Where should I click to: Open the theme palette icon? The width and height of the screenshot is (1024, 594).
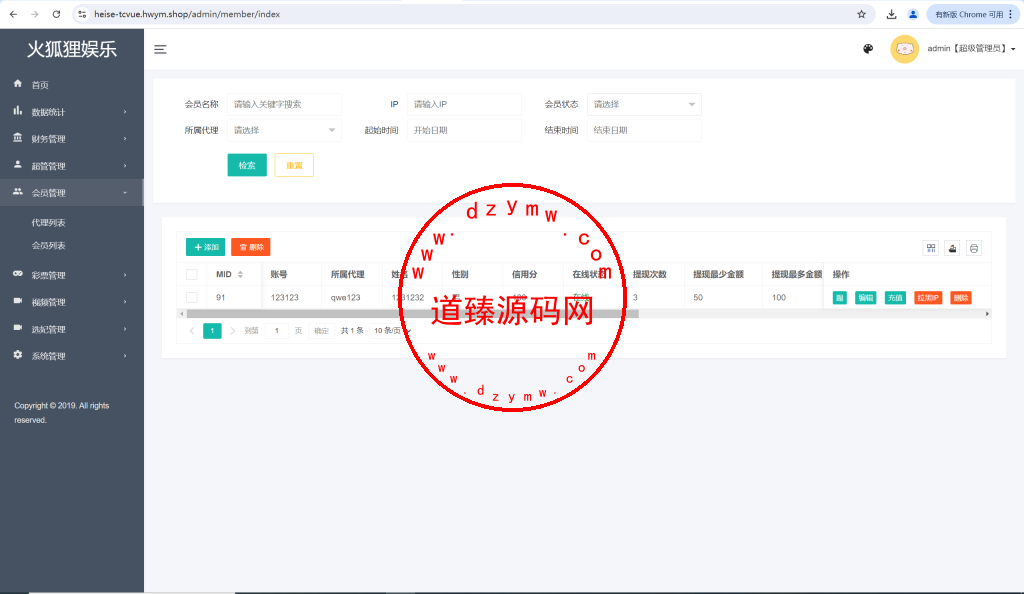click(x=868, y=49)
